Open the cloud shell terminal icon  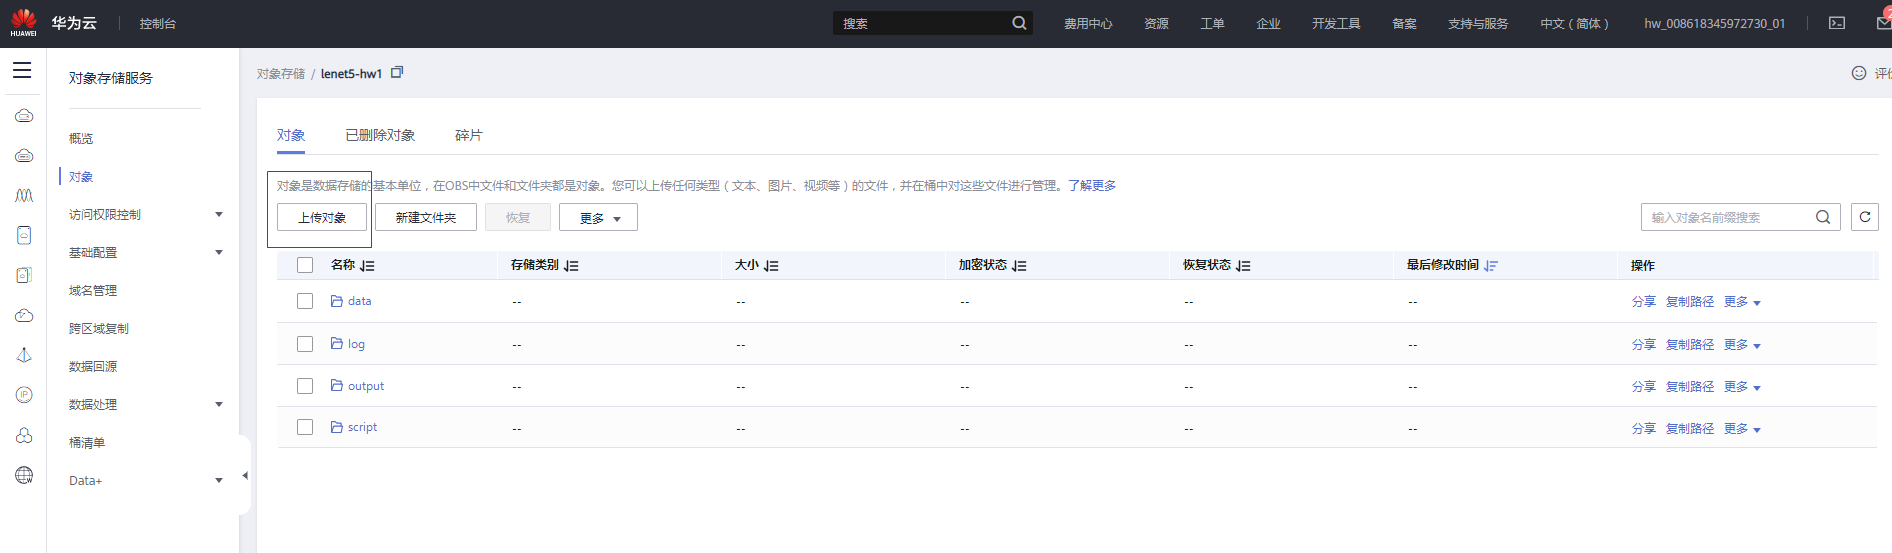(x=1837, y=23)
